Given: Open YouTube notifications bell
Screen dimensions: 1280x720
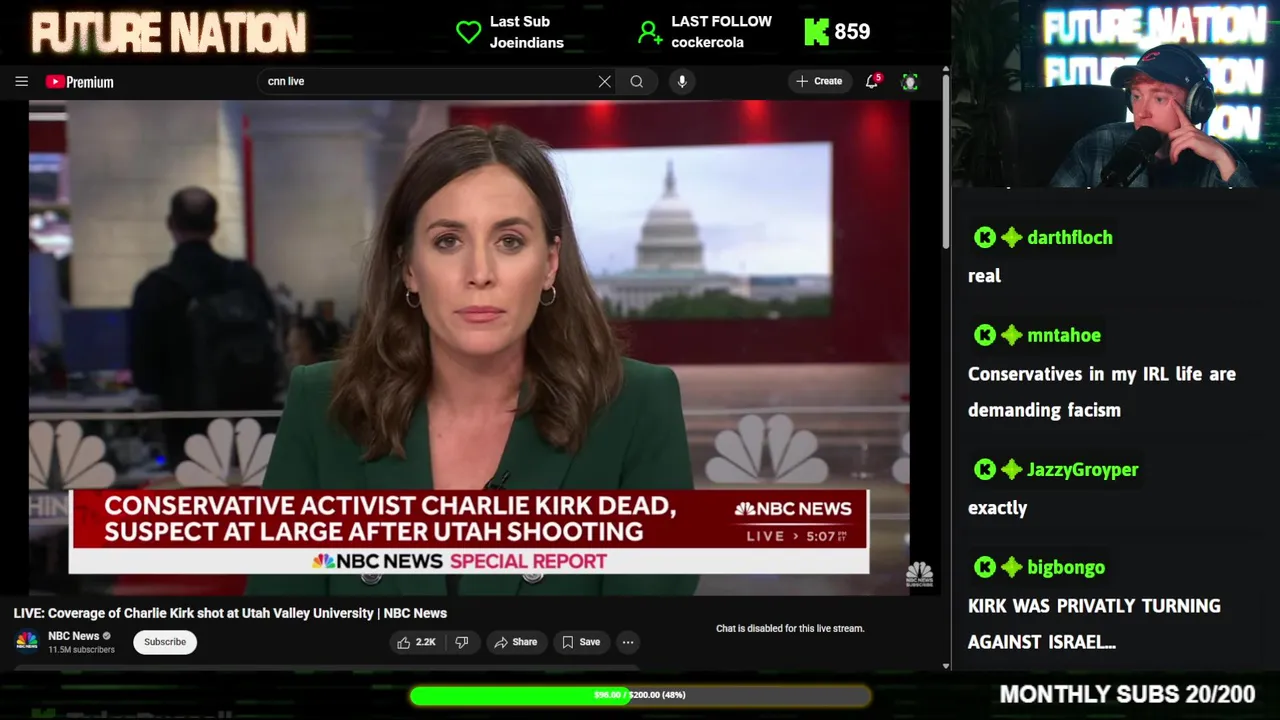Looking at the screenshot, I should pos(872,81).
